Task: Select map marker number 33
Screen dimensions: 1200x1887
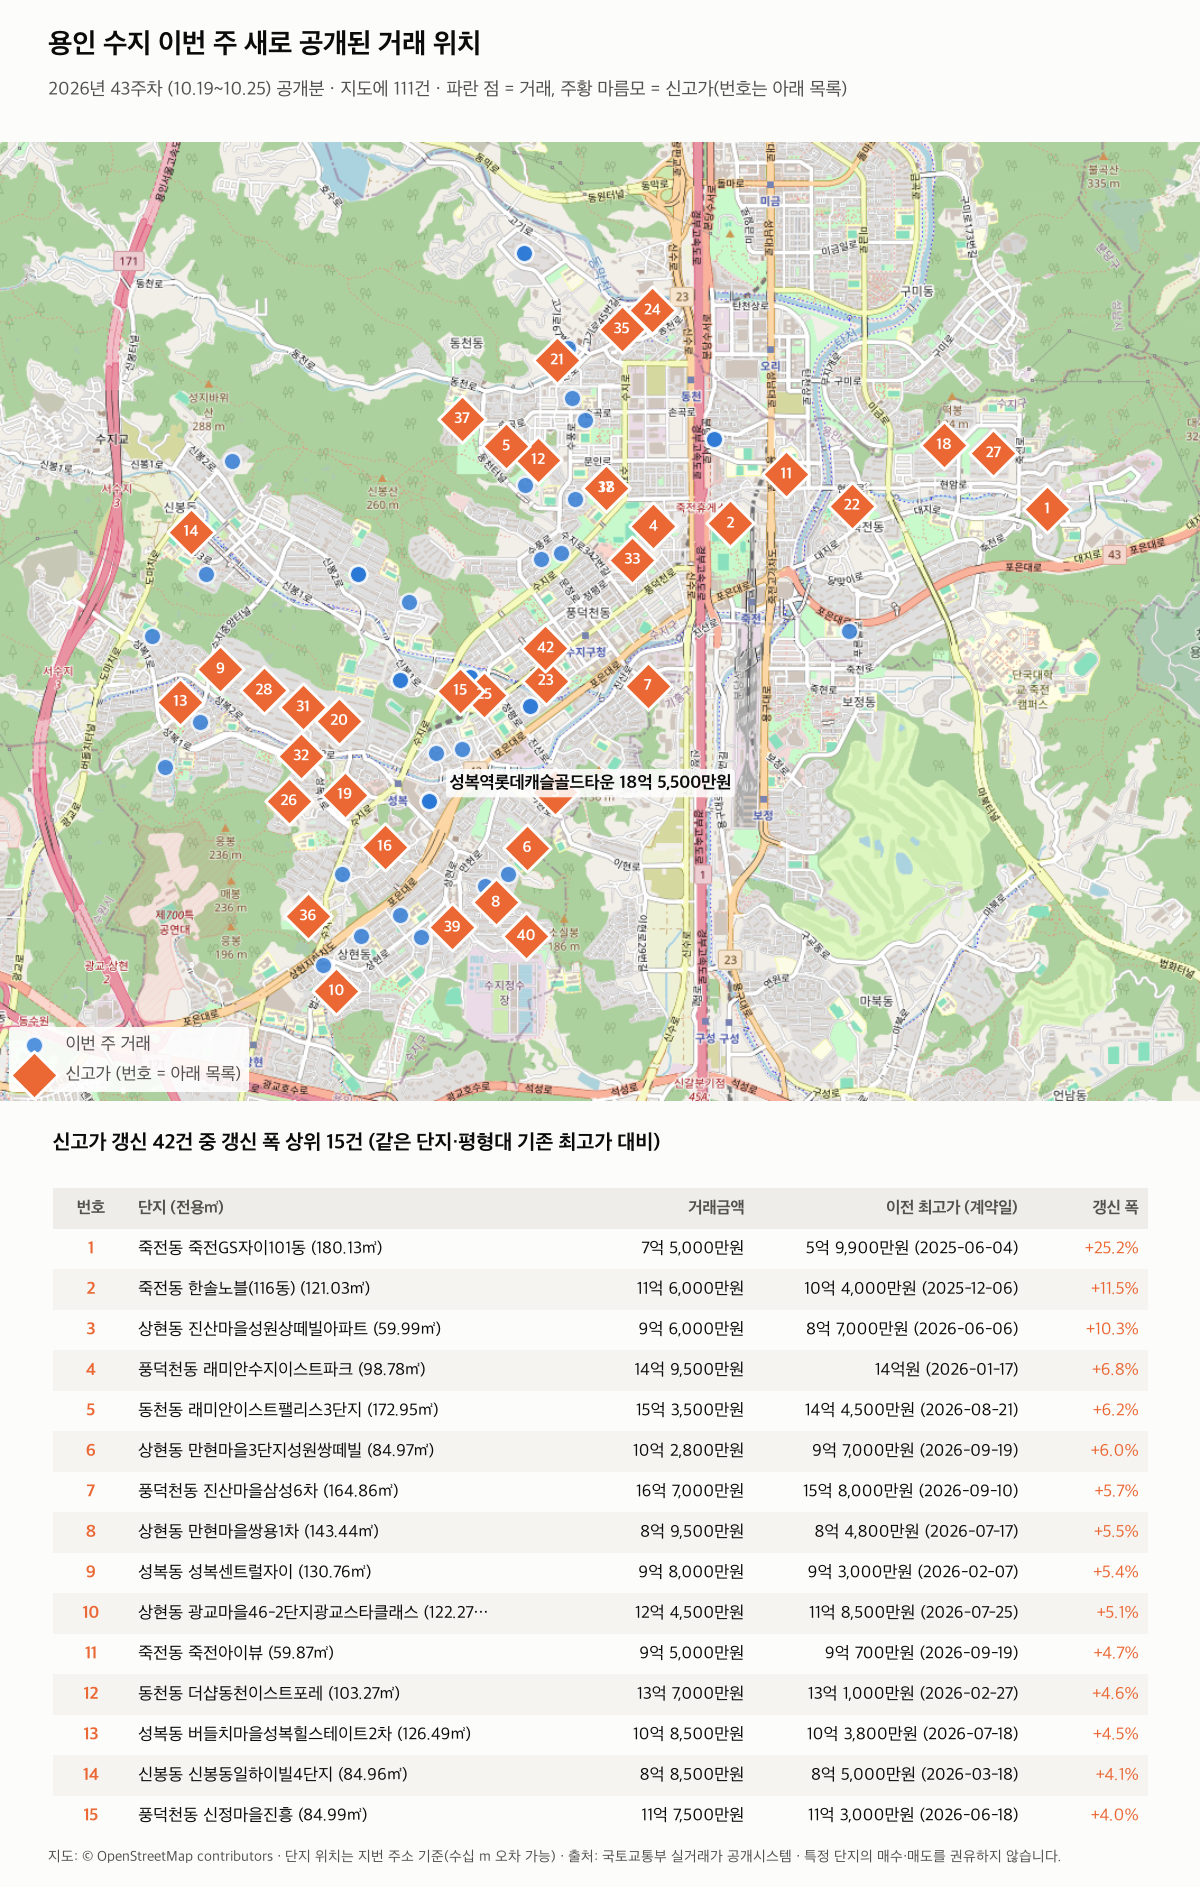Action: tap(632, 559)
